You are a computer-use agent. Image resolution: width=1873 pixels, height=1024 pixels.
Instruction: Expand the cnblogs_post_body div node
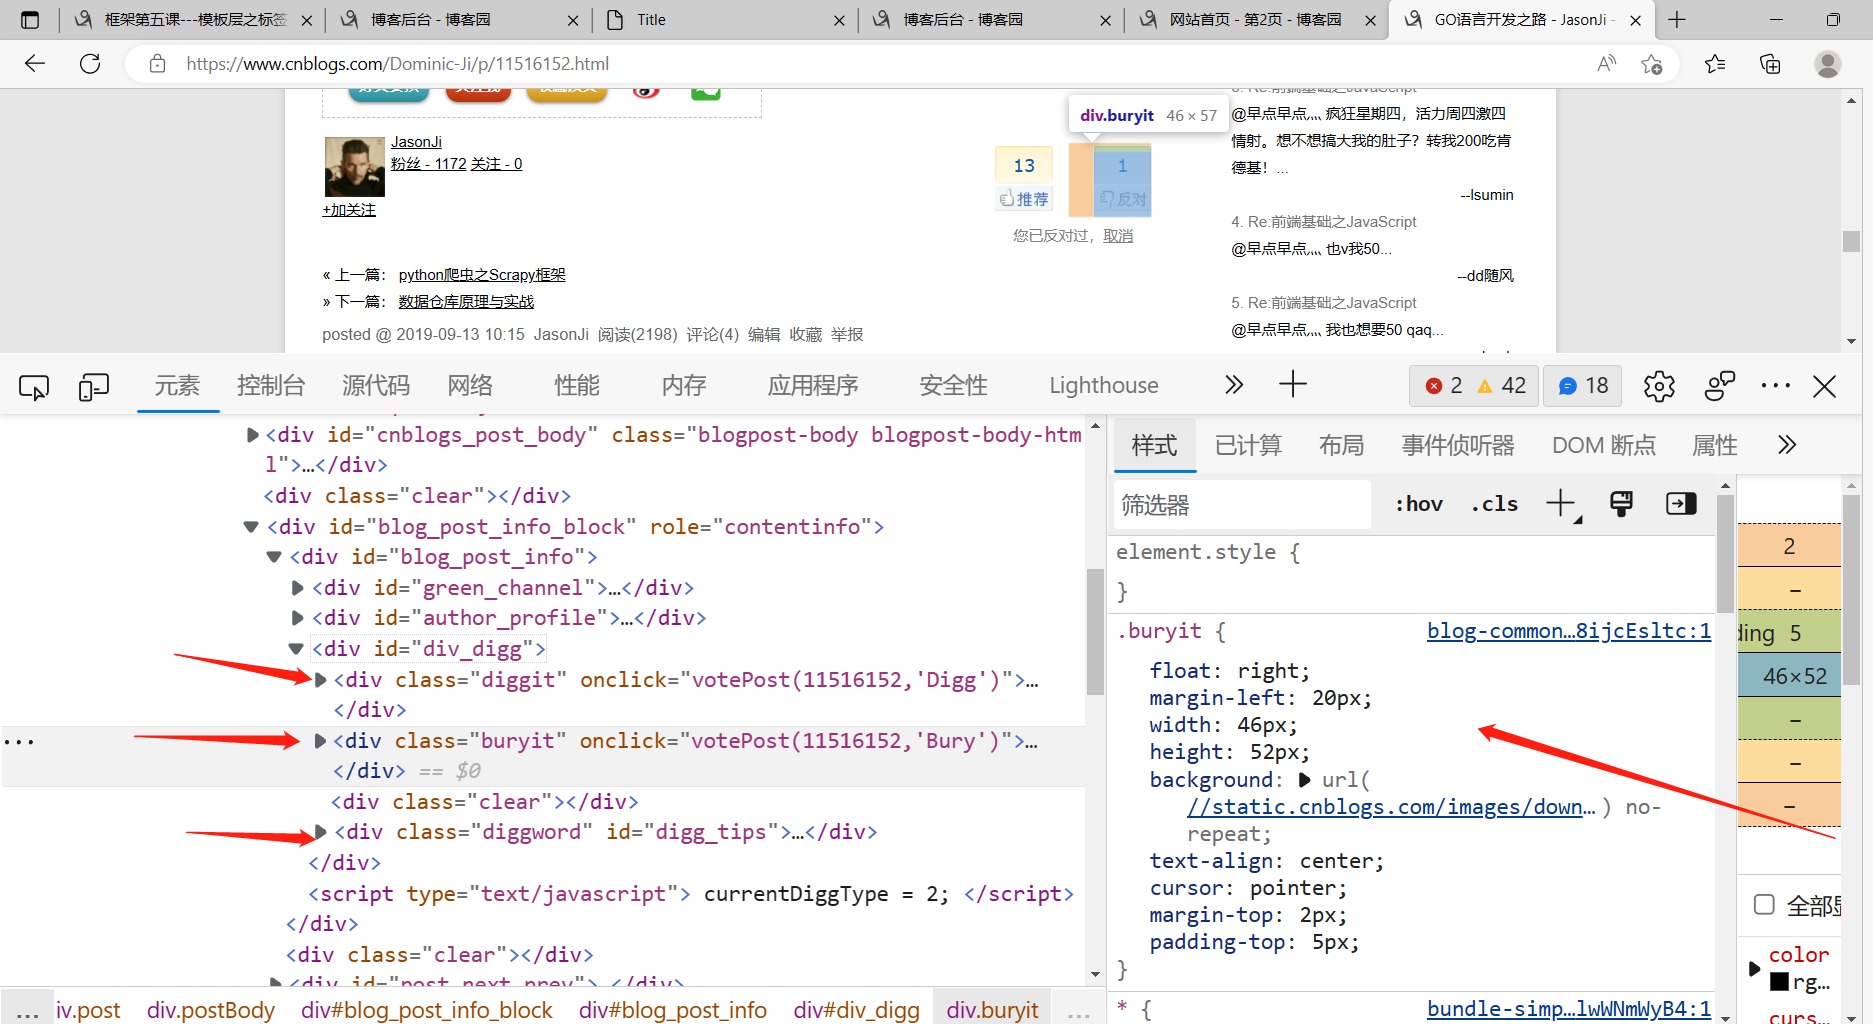point(253,435)
